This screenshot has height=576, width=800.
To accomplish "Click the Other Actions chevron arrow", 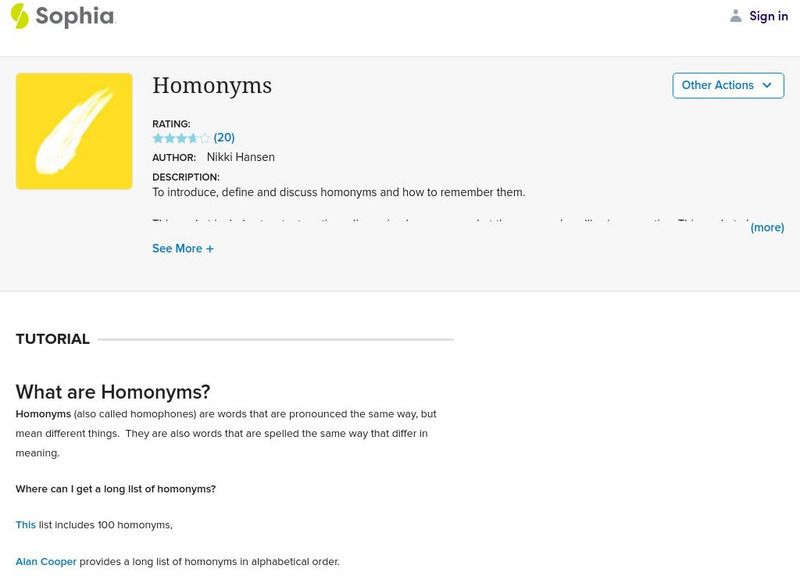I will (x=767, y=85).
